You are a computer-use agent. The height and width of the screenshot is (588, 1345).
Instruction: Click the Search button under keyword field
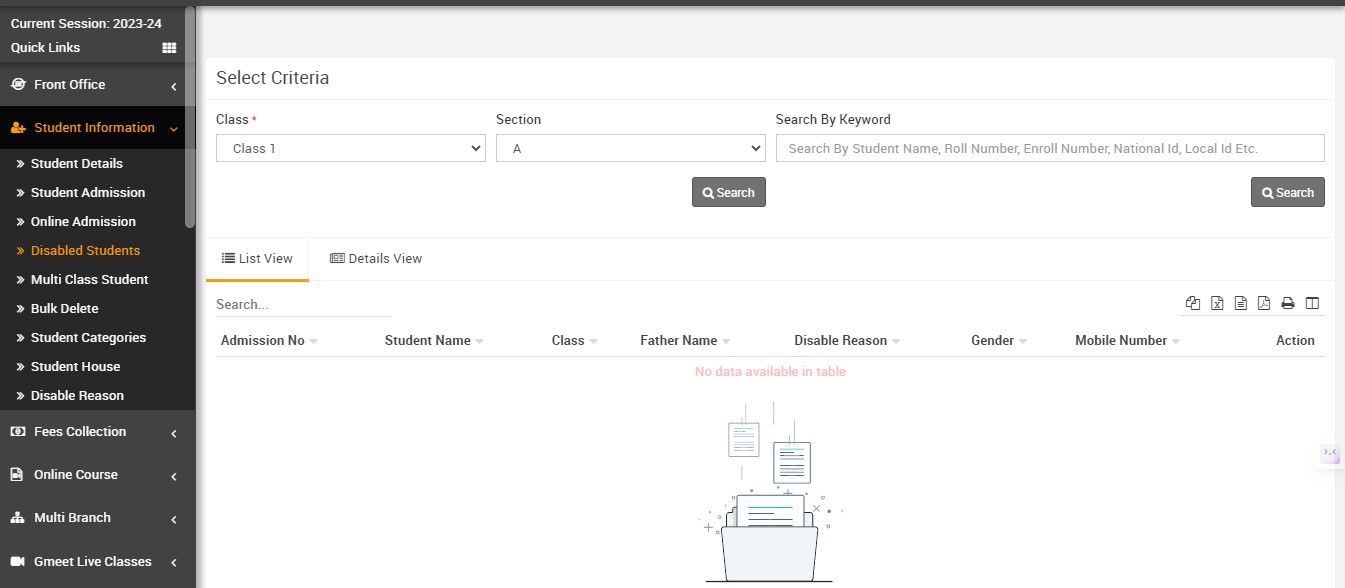coord(1287,193)
